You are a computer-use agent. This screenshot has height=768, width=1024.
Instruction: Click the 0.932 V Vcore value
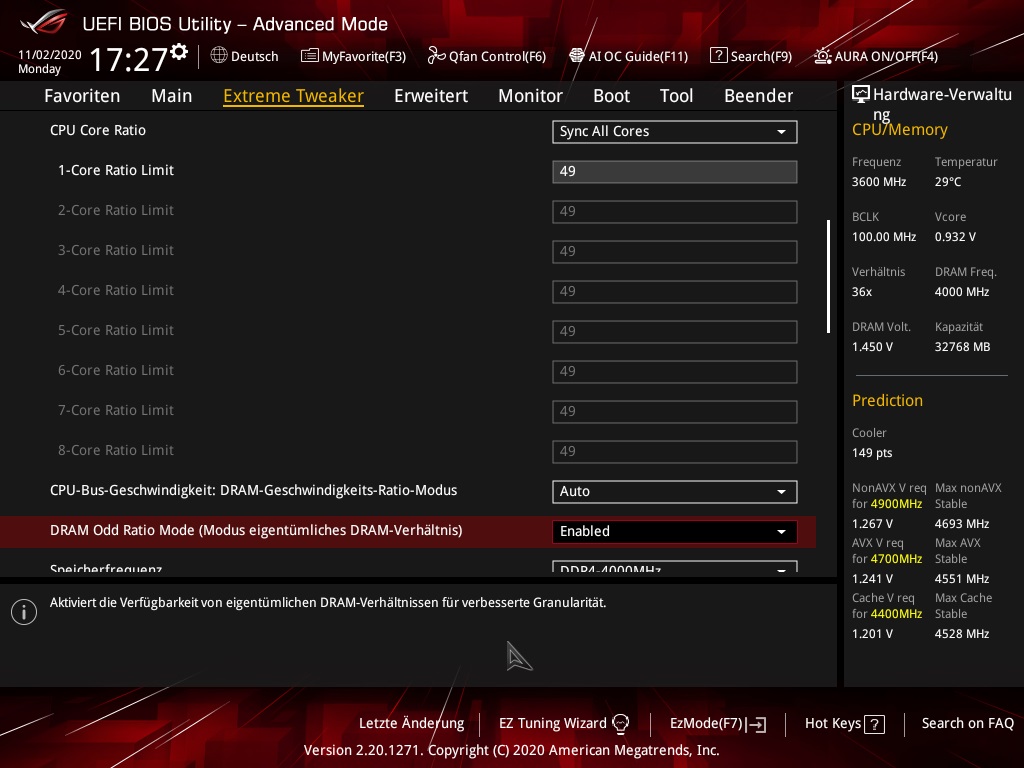click(955, 237)
